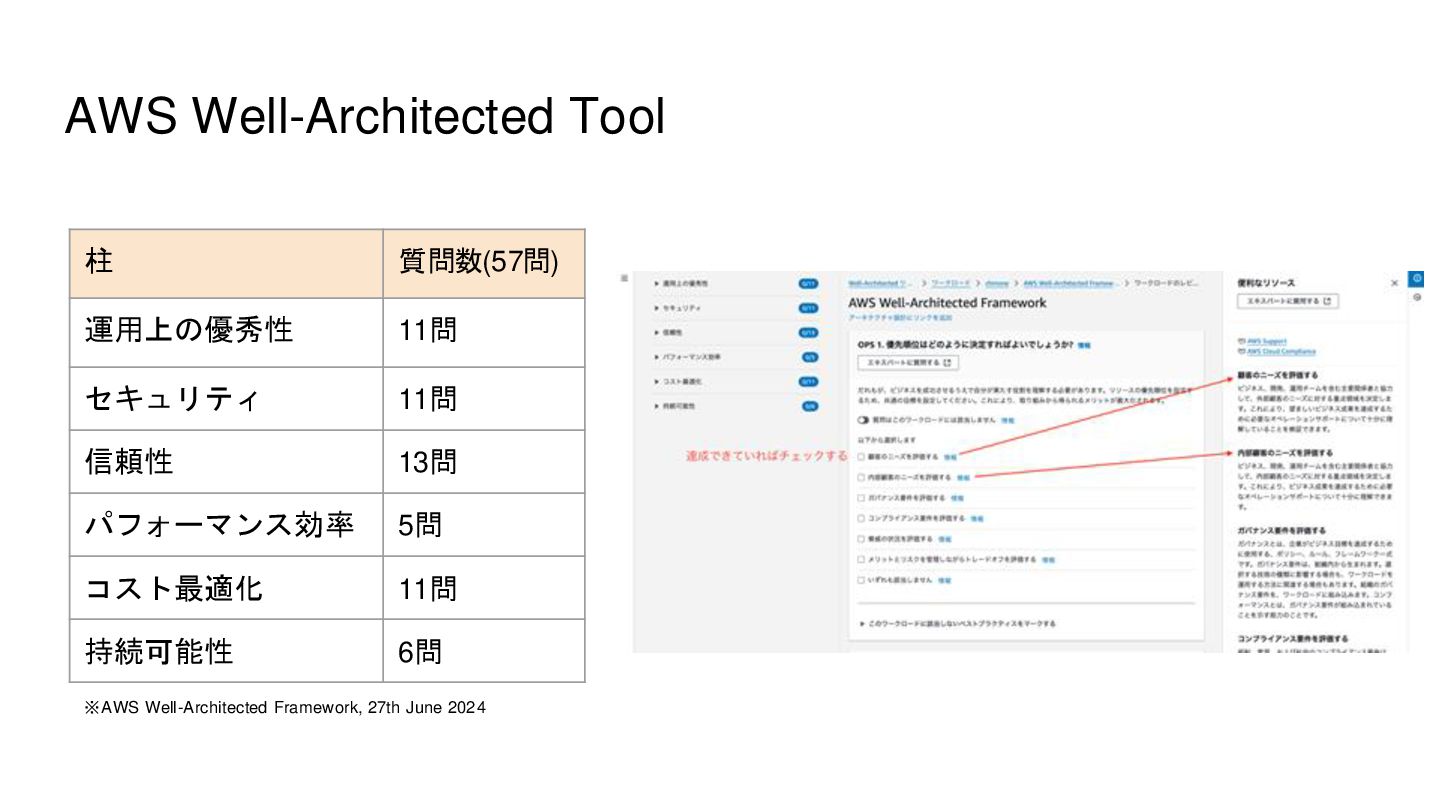Check the 脅威の状況を評価する checkbox

[861, 539]
